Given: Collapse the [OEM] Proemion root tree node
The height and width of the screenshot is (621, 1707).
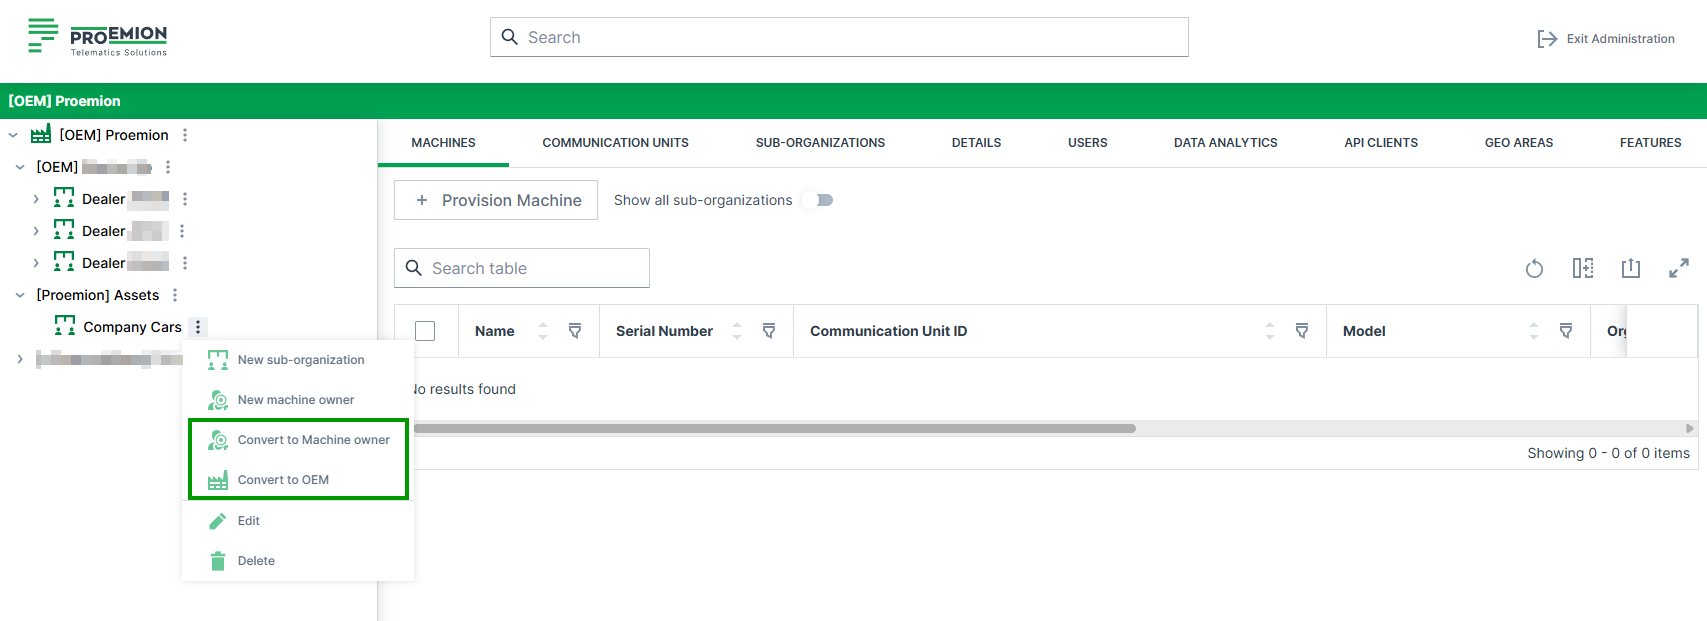Looking at the screenshot, I should click(x=13, y=135).
